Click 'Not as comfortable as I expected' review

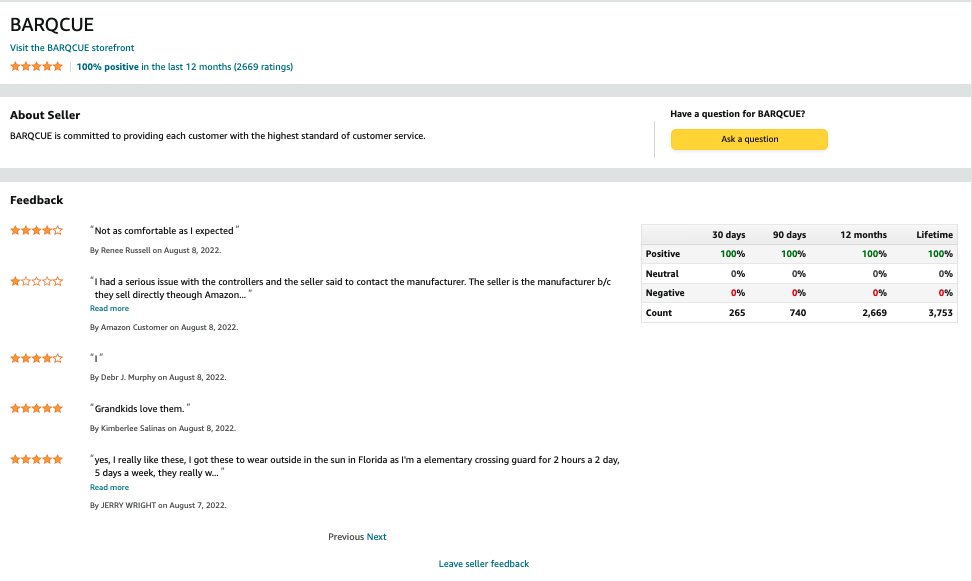(164, 231)
